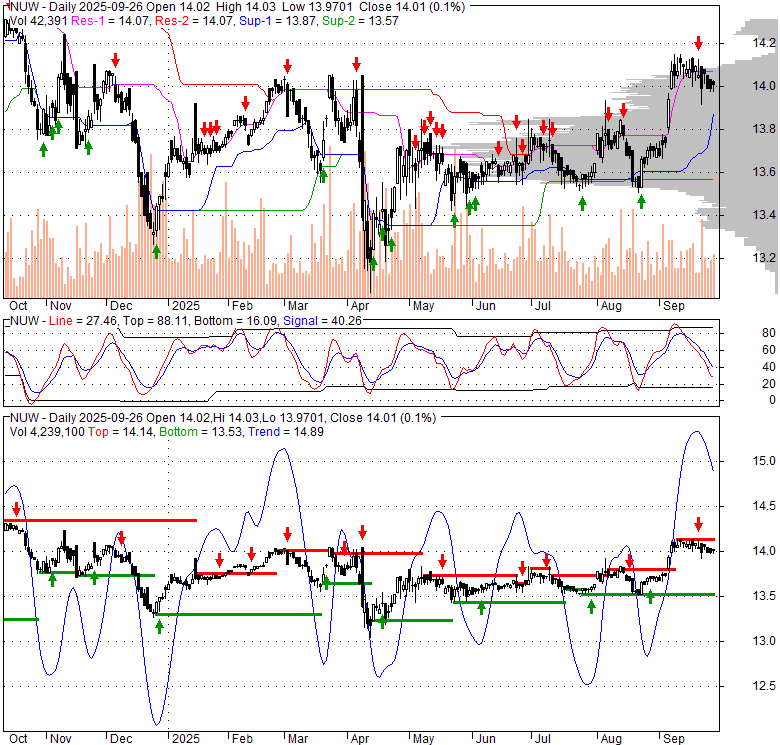Click the 80 level on oscillator axis
This screenshot has width=780, height=745.
click(x=769, y=333)
